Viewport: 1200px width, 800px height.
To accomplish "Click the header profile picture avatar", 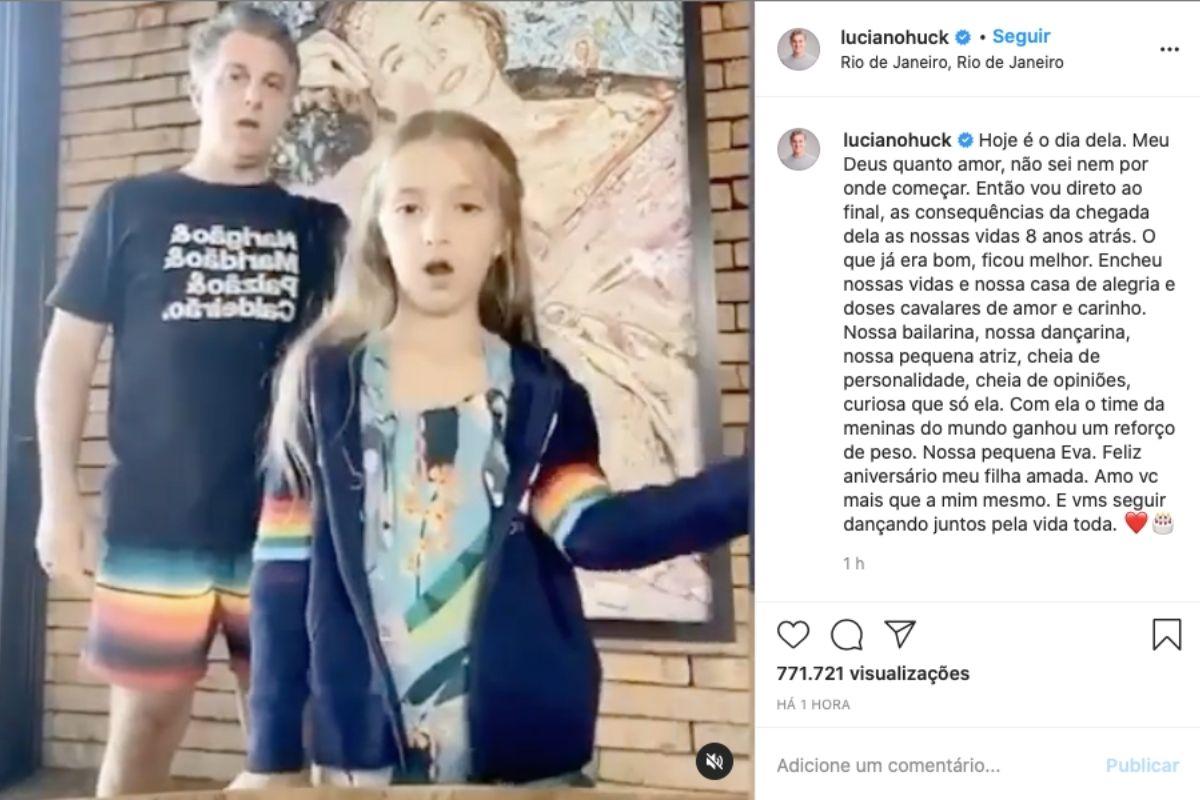I will coord(798,49).
